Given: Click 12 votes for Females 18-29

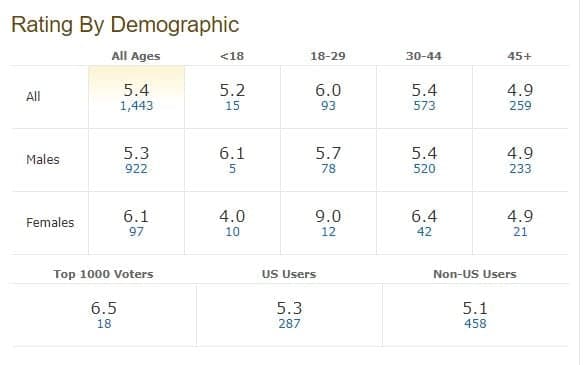Looking at the screenshot, I should pos(328,232).
